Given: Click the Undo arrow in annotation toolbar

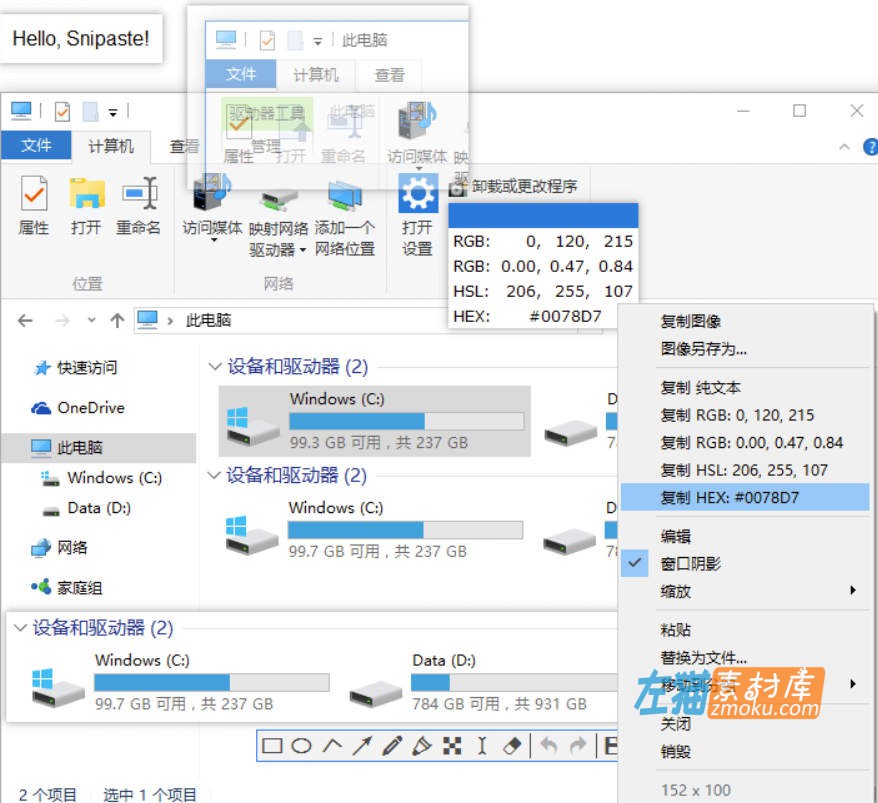Looking at the screenshot, I should point(547,745).
